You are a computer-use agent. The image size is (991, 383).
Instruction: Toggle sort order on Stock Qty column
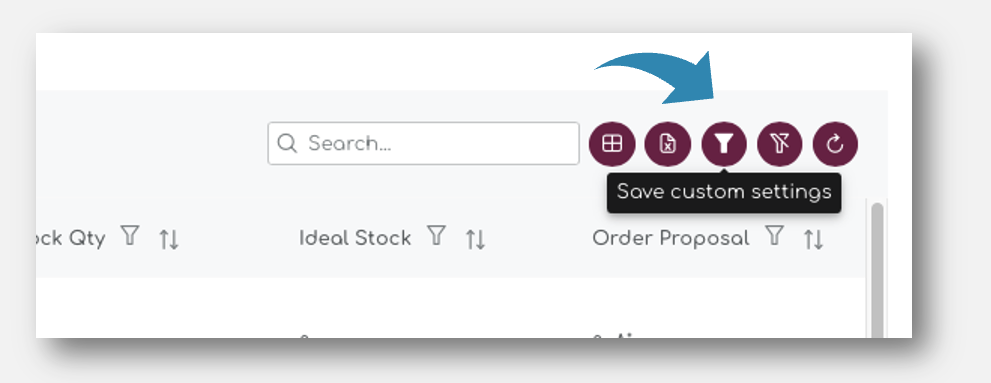tap(169, 239)
